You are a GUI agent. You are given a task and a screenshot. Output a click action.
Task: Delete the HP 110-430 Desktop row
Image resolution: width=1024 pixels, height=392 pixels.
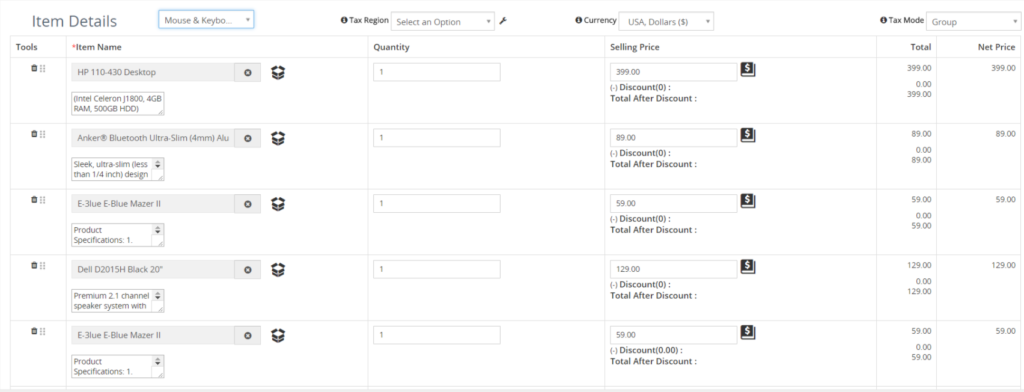pos(34,69)
